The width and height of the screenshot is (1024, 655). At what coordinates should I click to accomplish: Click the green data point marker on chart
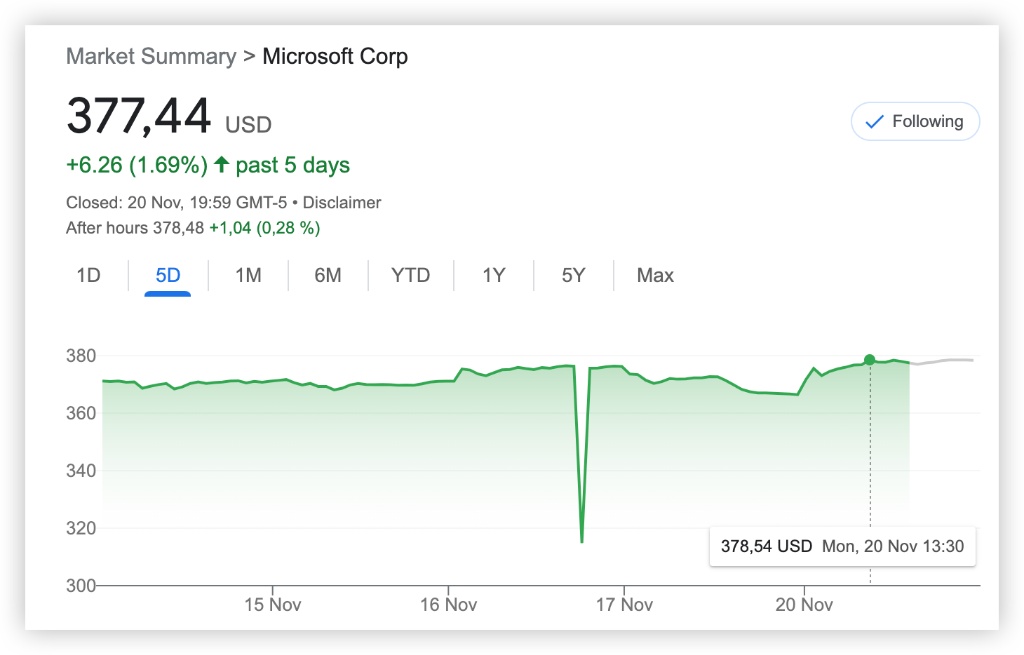pyautogui.click(x=869, y=360)
